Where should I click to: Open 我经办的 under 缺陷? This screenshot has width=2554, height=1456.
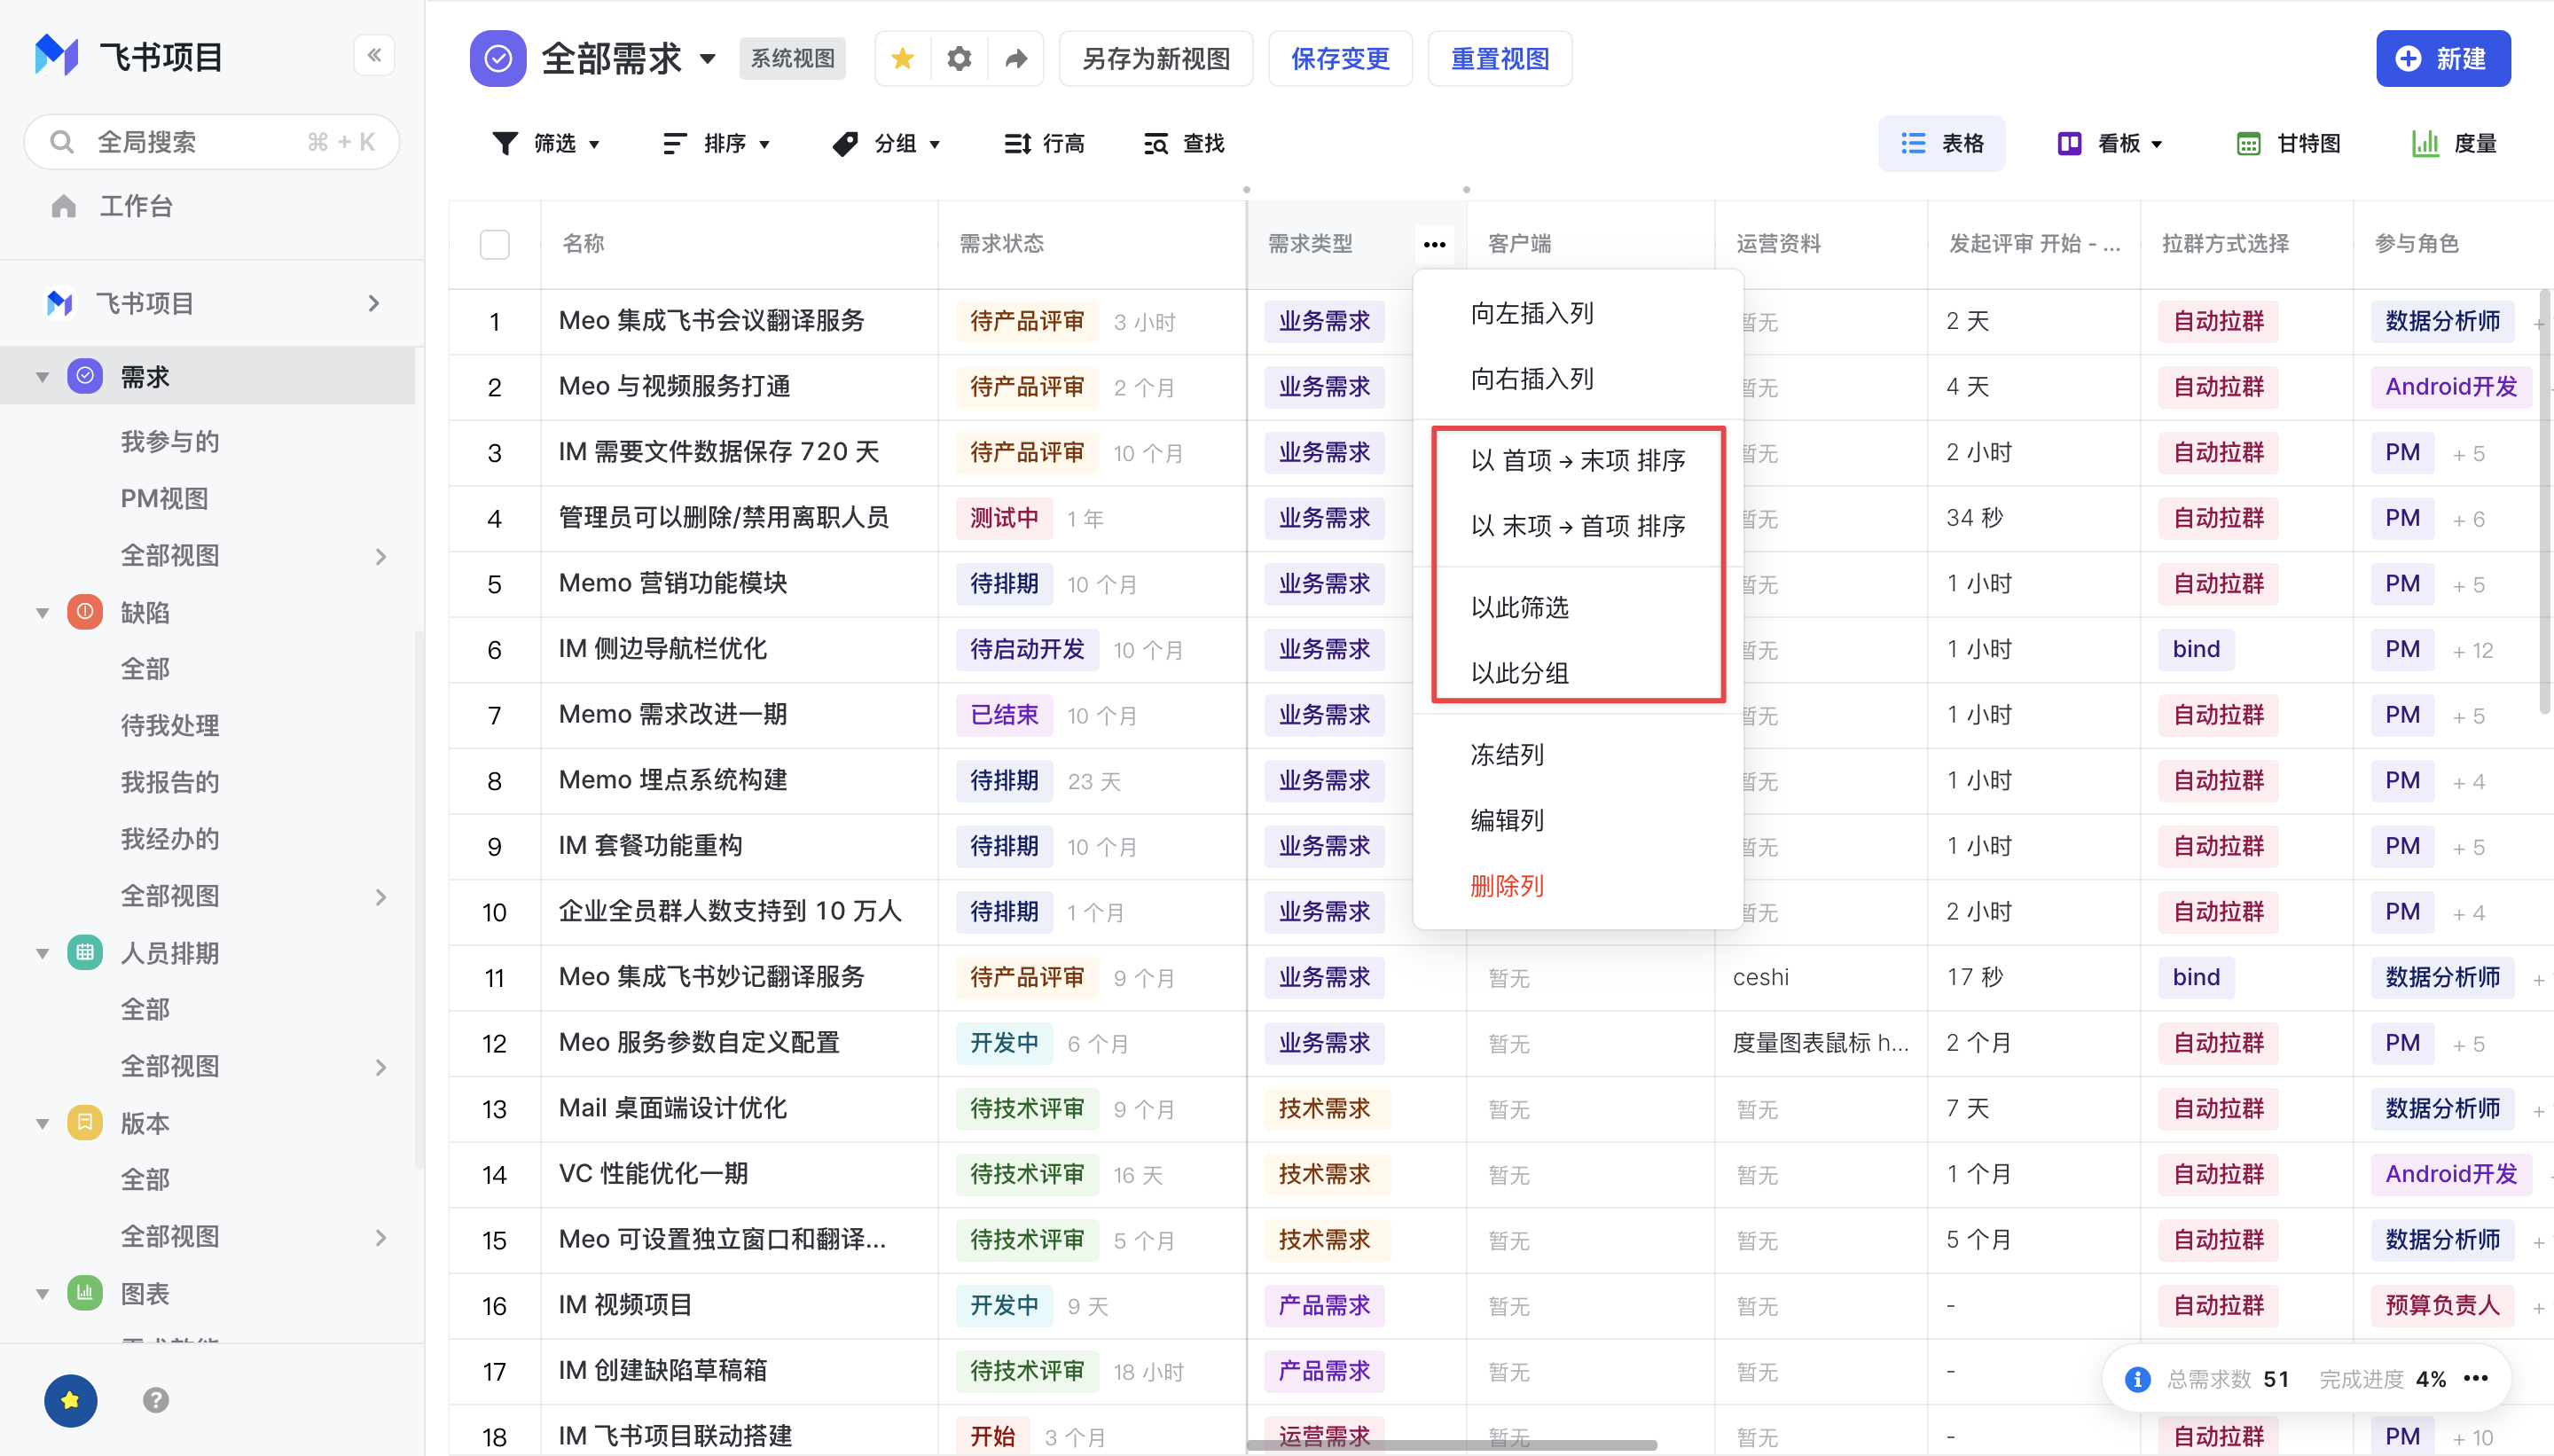(x=170, y=839)
